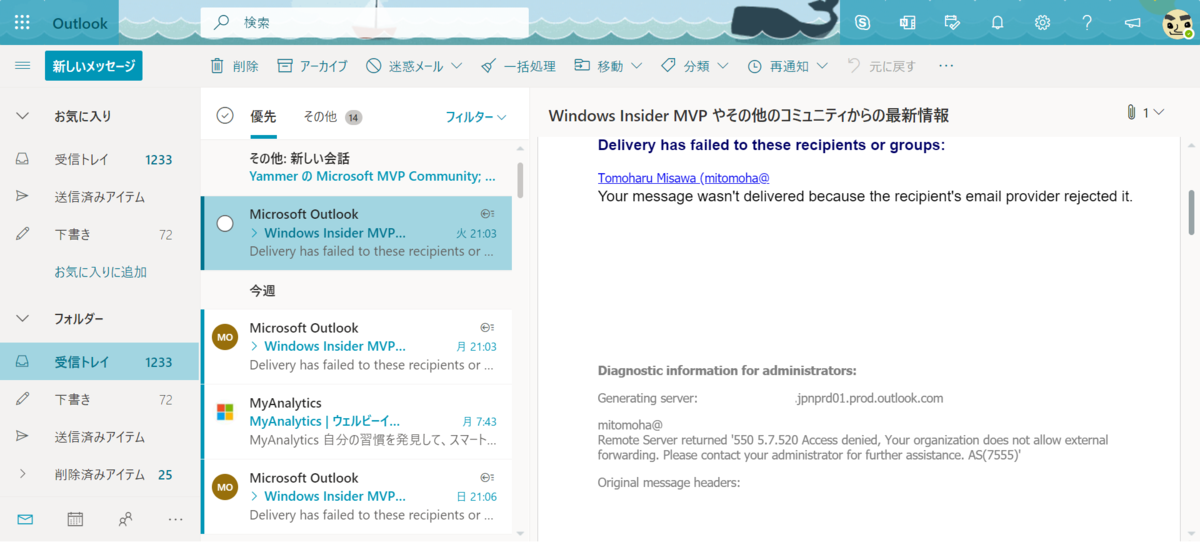1200x542 pixels.
Task: Open the Office apps icon in the header
Action: [907, 22]
